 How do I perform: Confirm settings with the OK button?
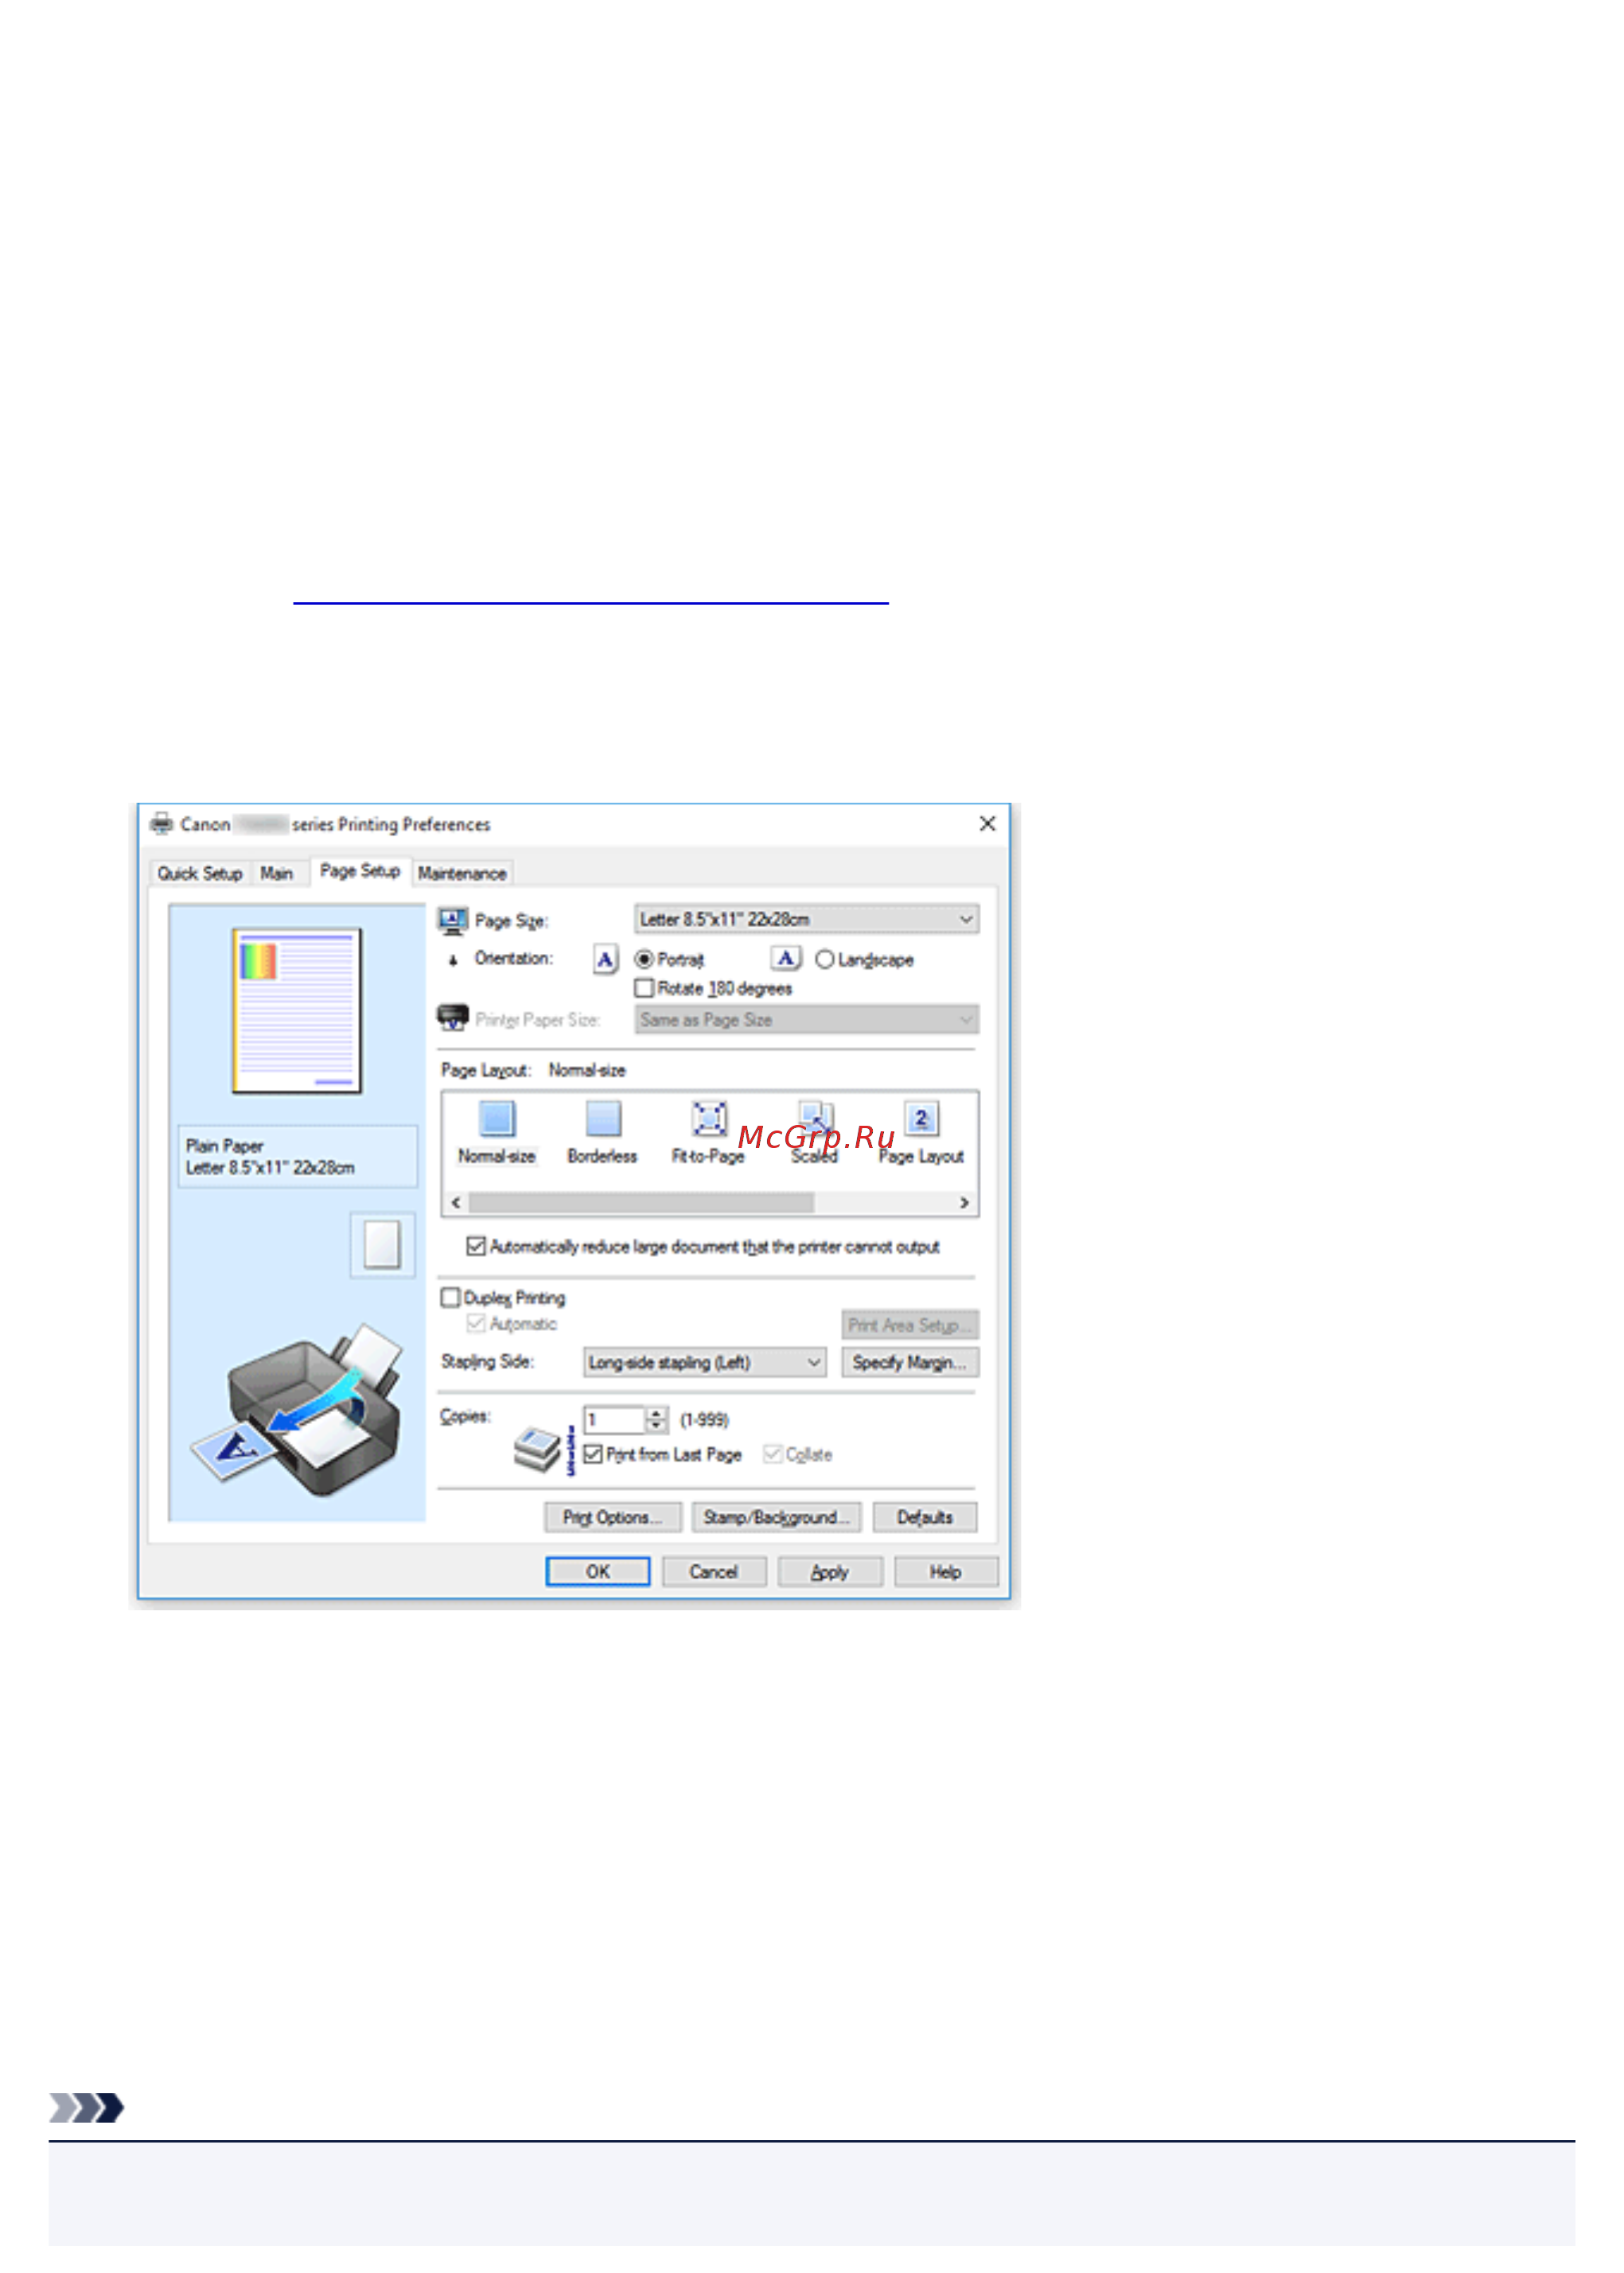598,1573
